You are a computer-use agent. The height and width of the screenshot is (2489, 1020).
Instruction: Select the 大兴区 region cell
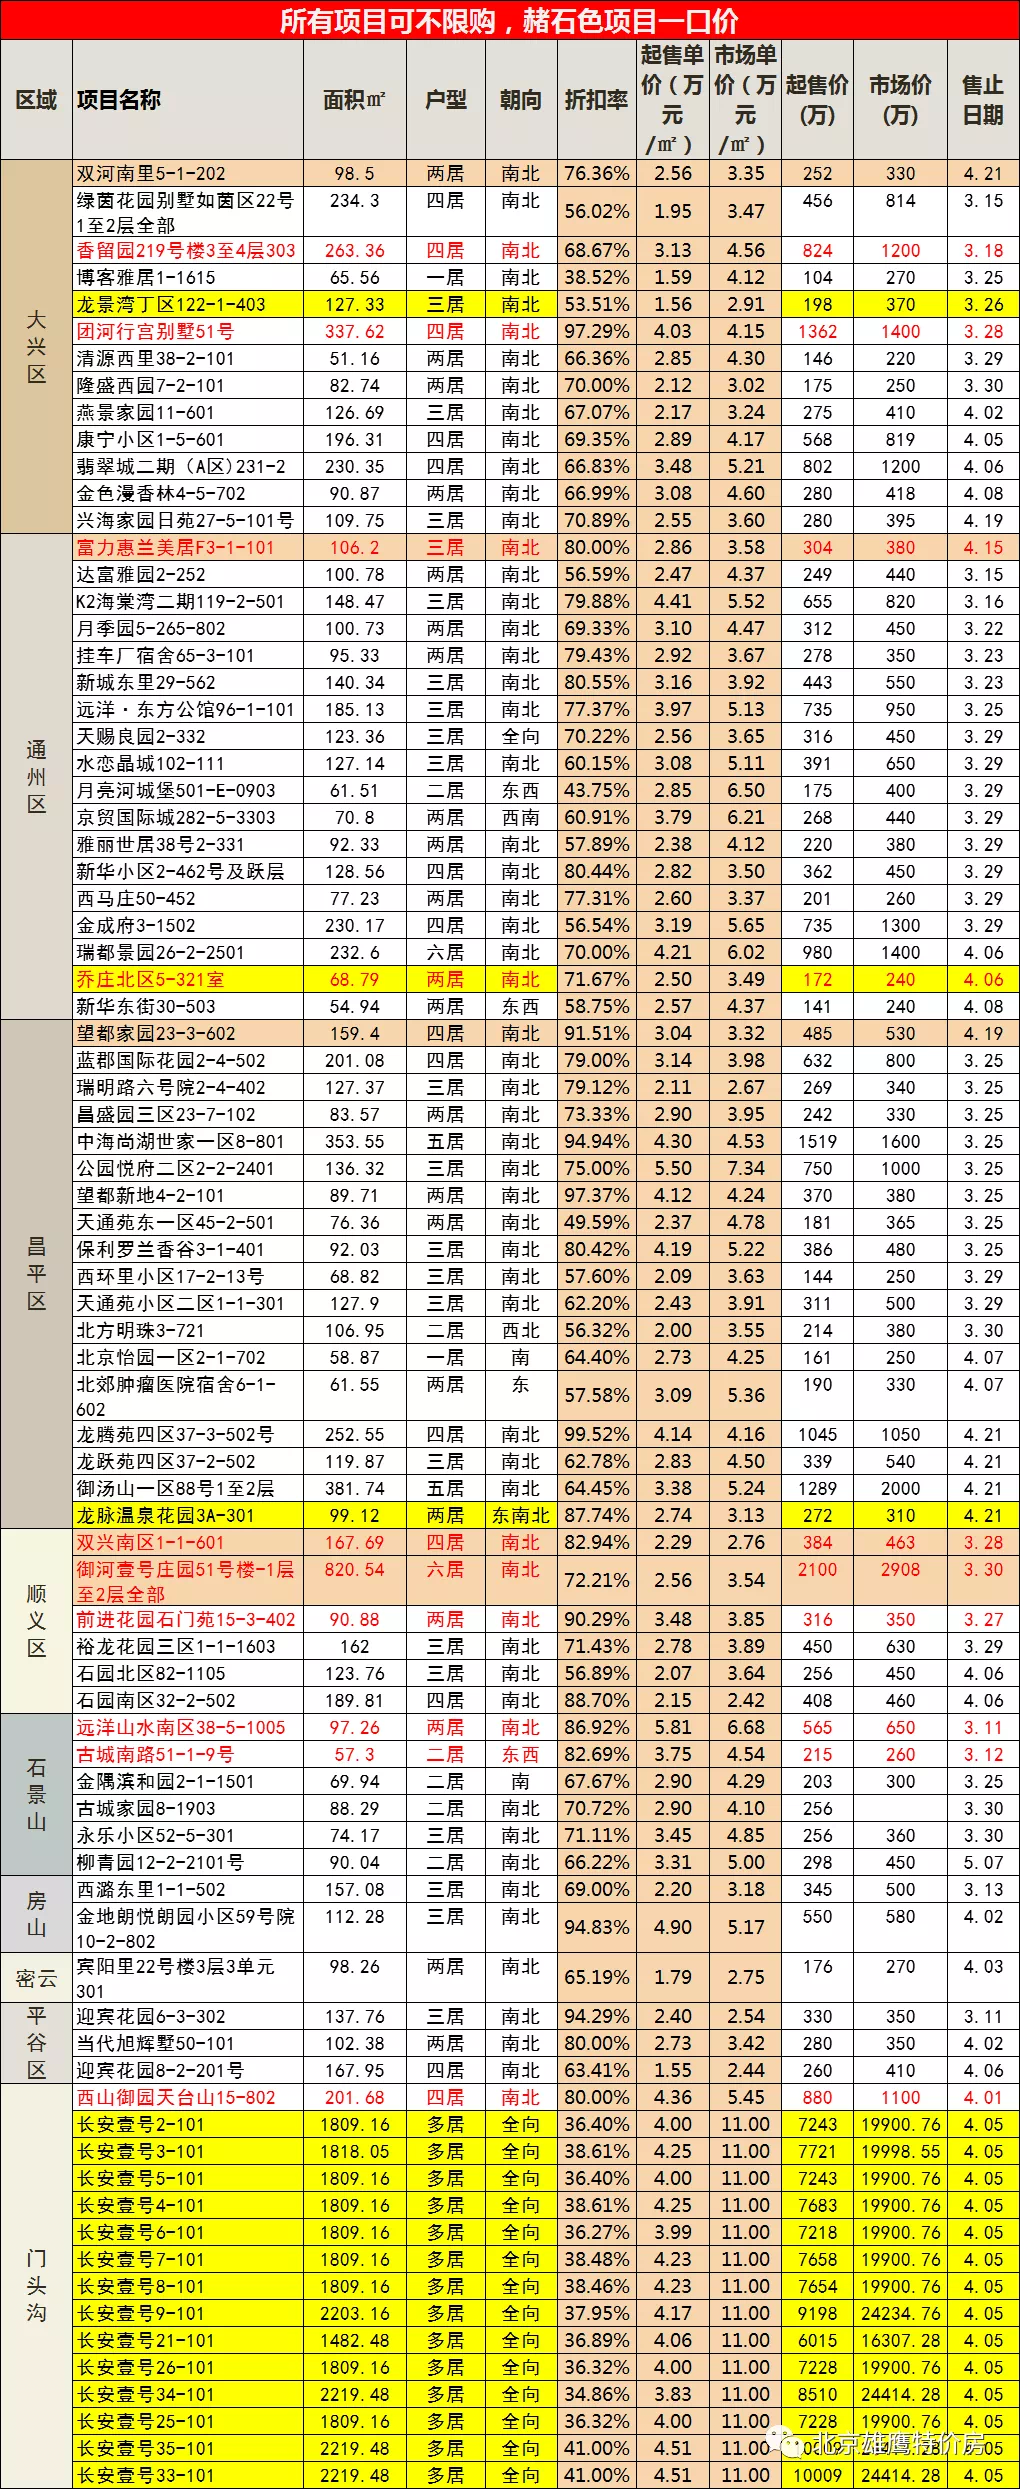coord(36,347)
